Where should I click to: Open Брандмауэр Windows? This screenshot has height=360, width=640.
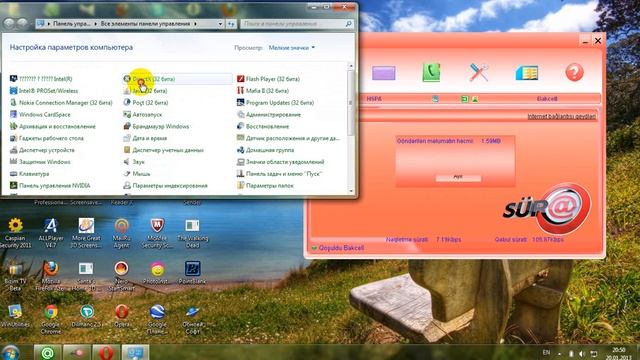click(x=156, y=126)
